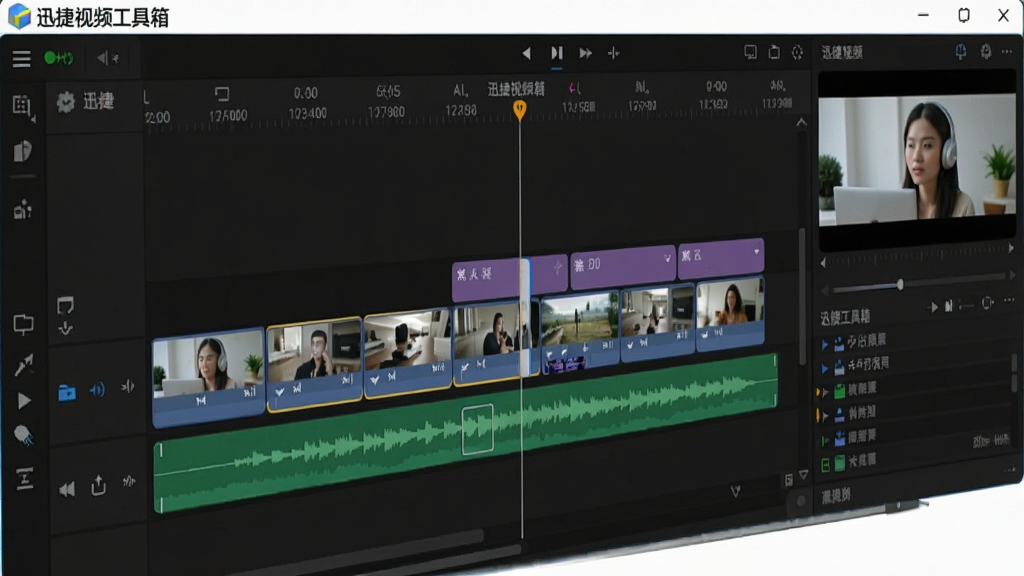
Task: Click the toolbox list vertical scrollbar
Action: (x=1014, y=372)
